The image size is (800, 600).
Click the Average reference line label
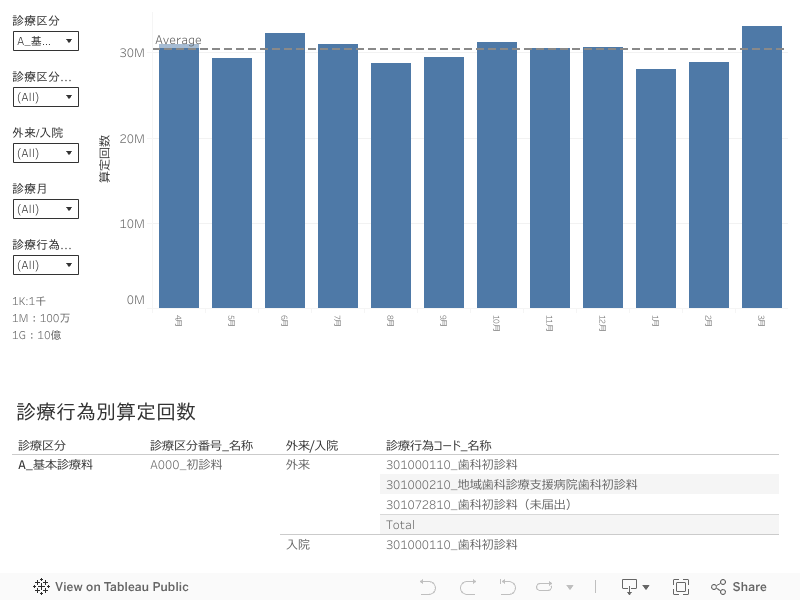[x=178, y=40]
